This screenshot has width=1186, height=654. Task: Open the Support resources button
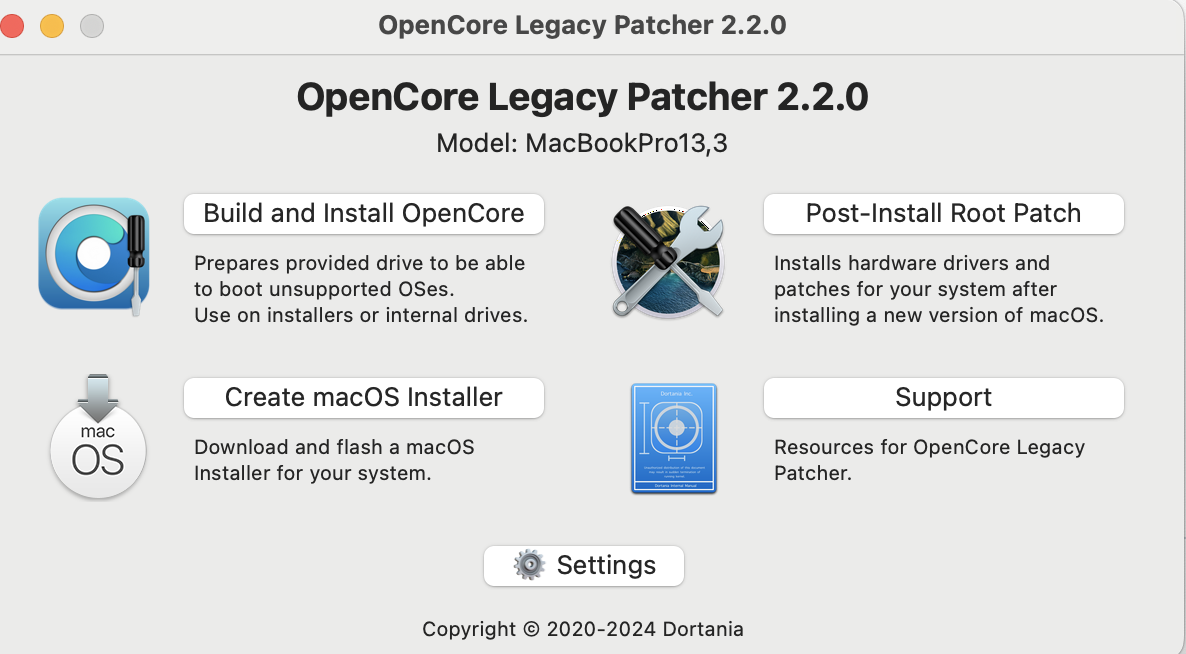pyautogui.click(x=943, y=398)
